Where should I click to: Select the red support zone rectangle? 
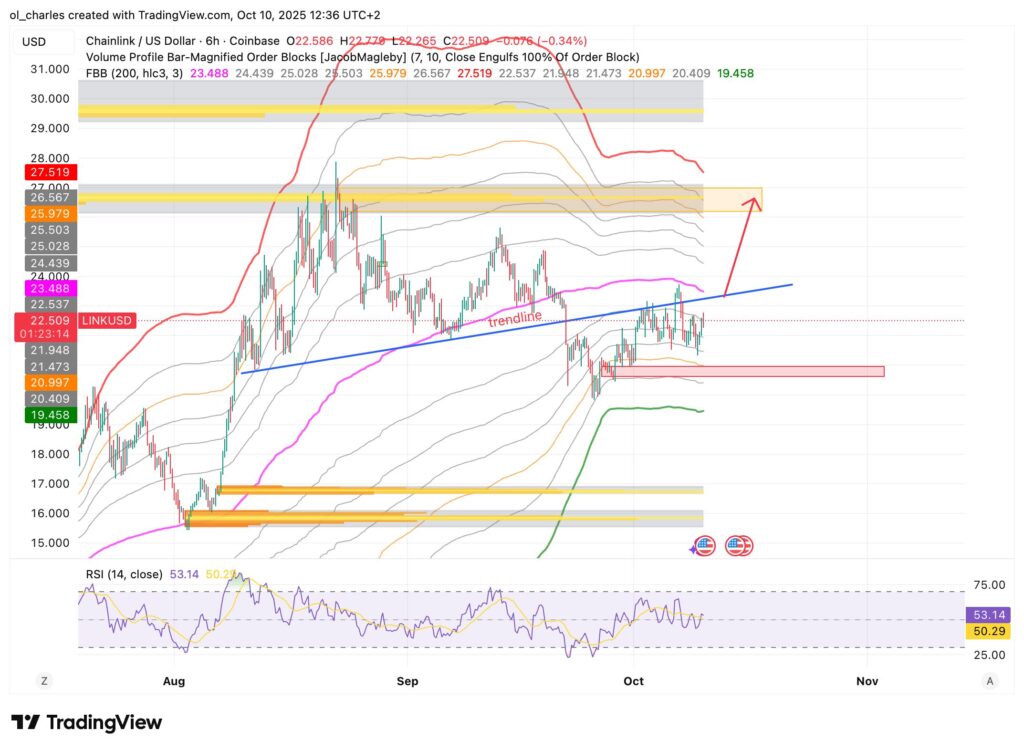(748, 372)
